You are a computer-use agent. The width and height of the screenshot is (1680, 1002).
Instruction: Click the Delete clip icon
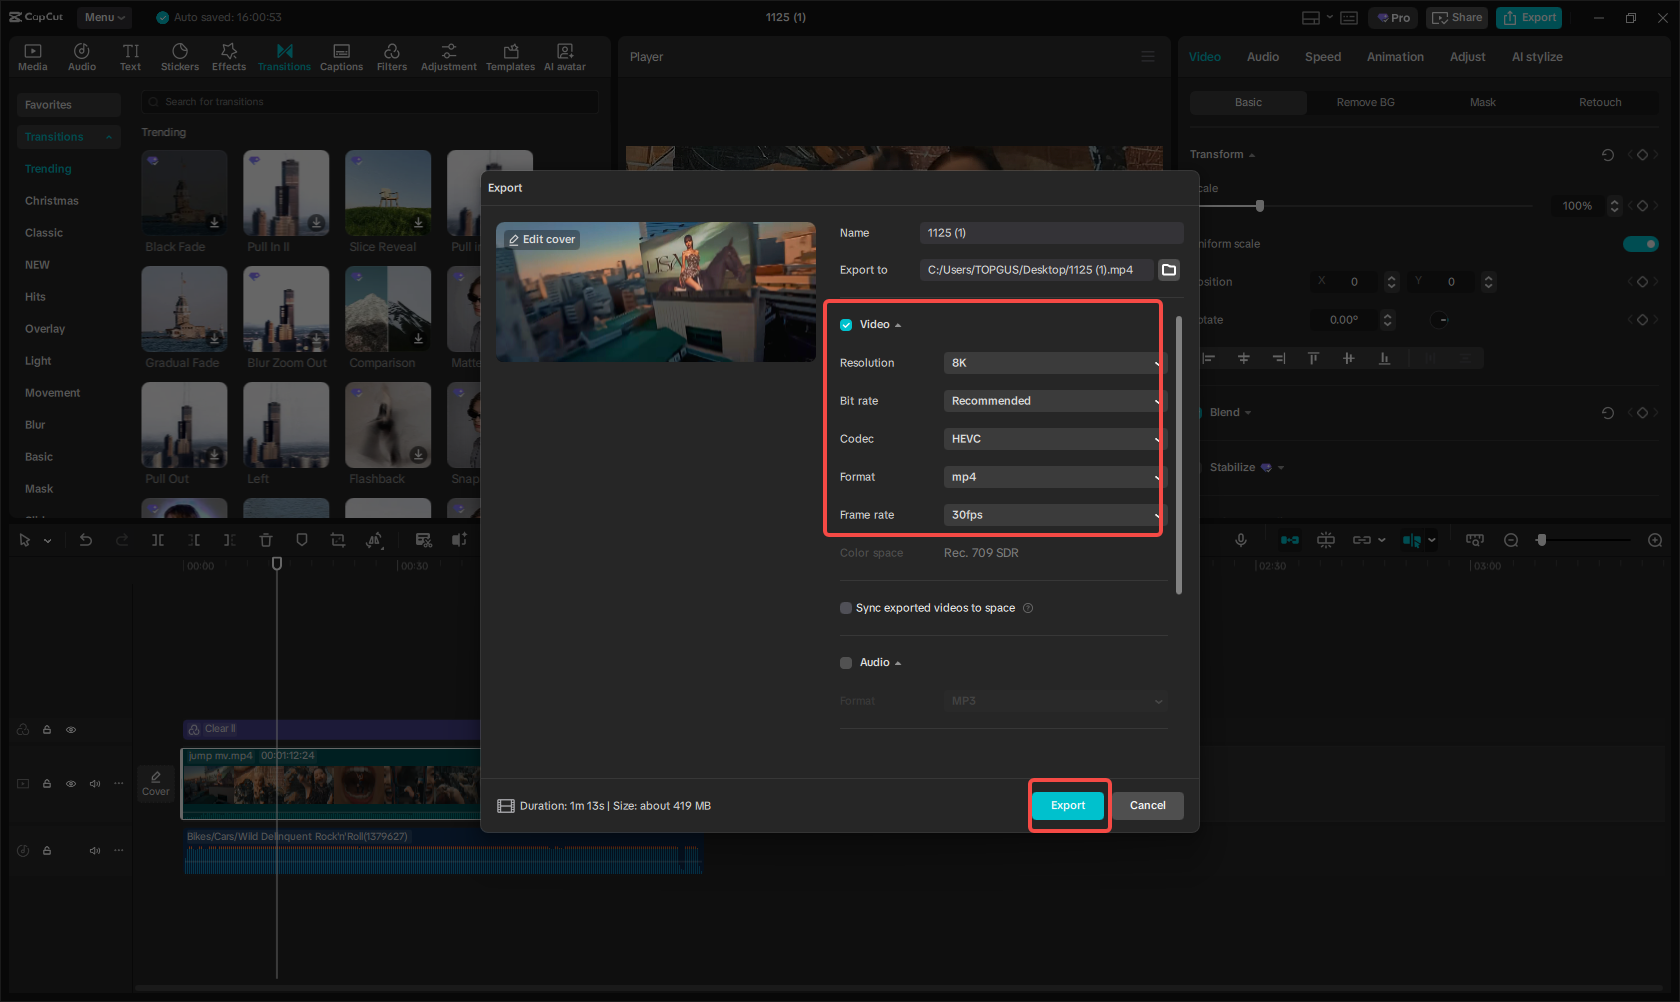coord(266,540)
